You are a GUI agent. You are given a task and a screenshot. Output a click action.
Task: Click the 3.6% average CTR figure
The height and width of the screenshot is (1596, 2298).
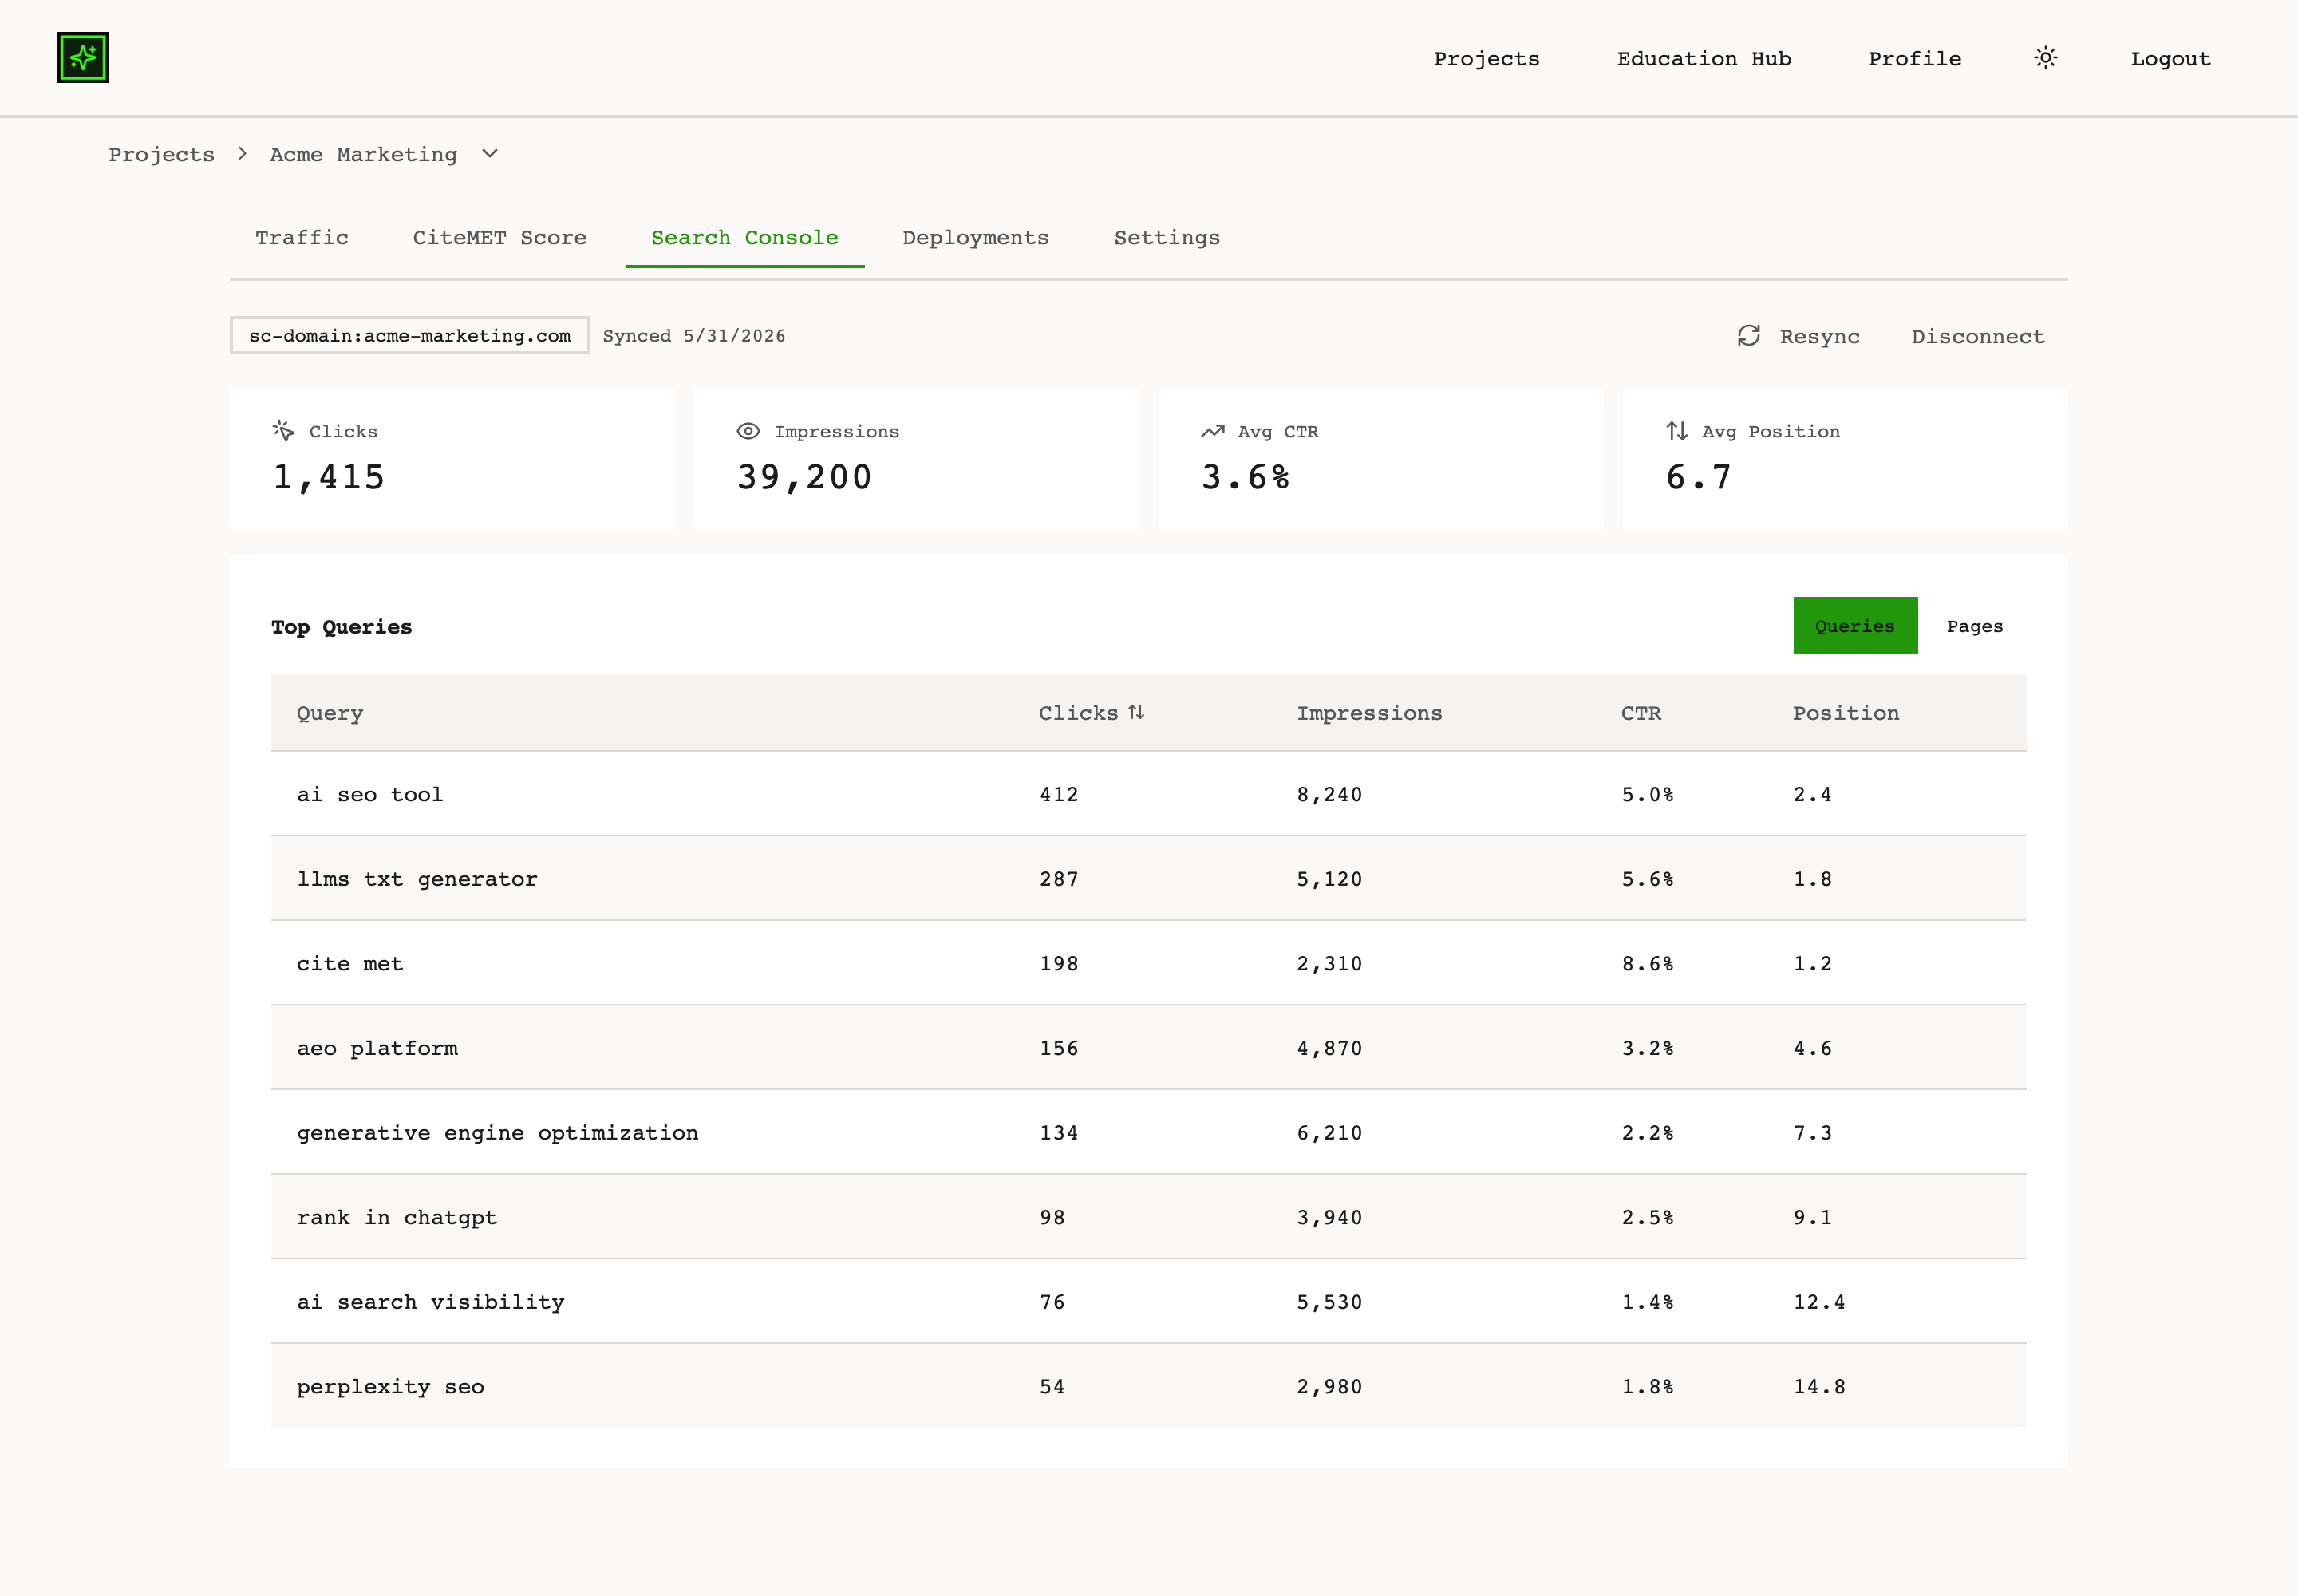pos(1245,477)
